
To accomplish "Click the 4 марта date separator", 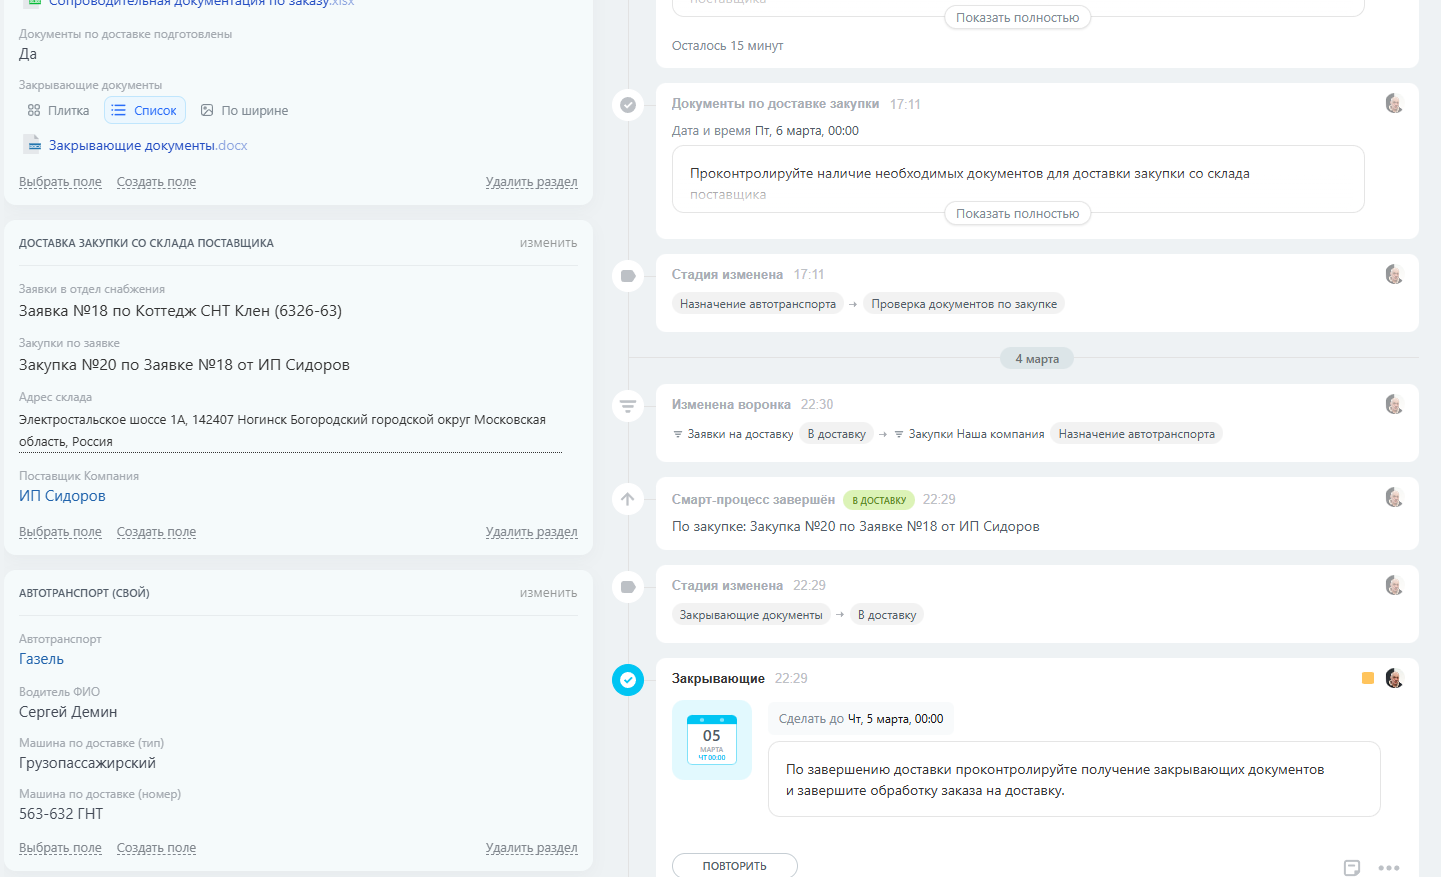I will pos(1037,359).
